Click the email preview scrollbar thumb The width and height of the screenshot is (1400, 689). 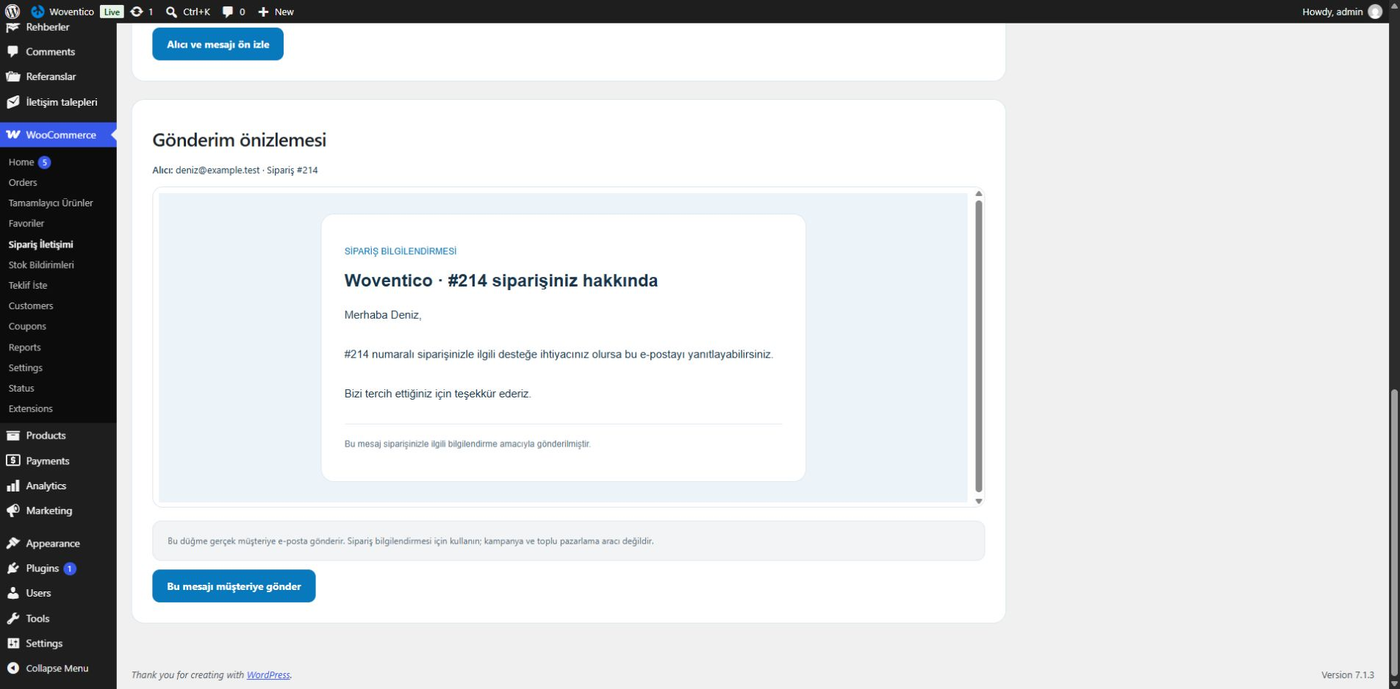pyautogui.click(x=979, y=346)
